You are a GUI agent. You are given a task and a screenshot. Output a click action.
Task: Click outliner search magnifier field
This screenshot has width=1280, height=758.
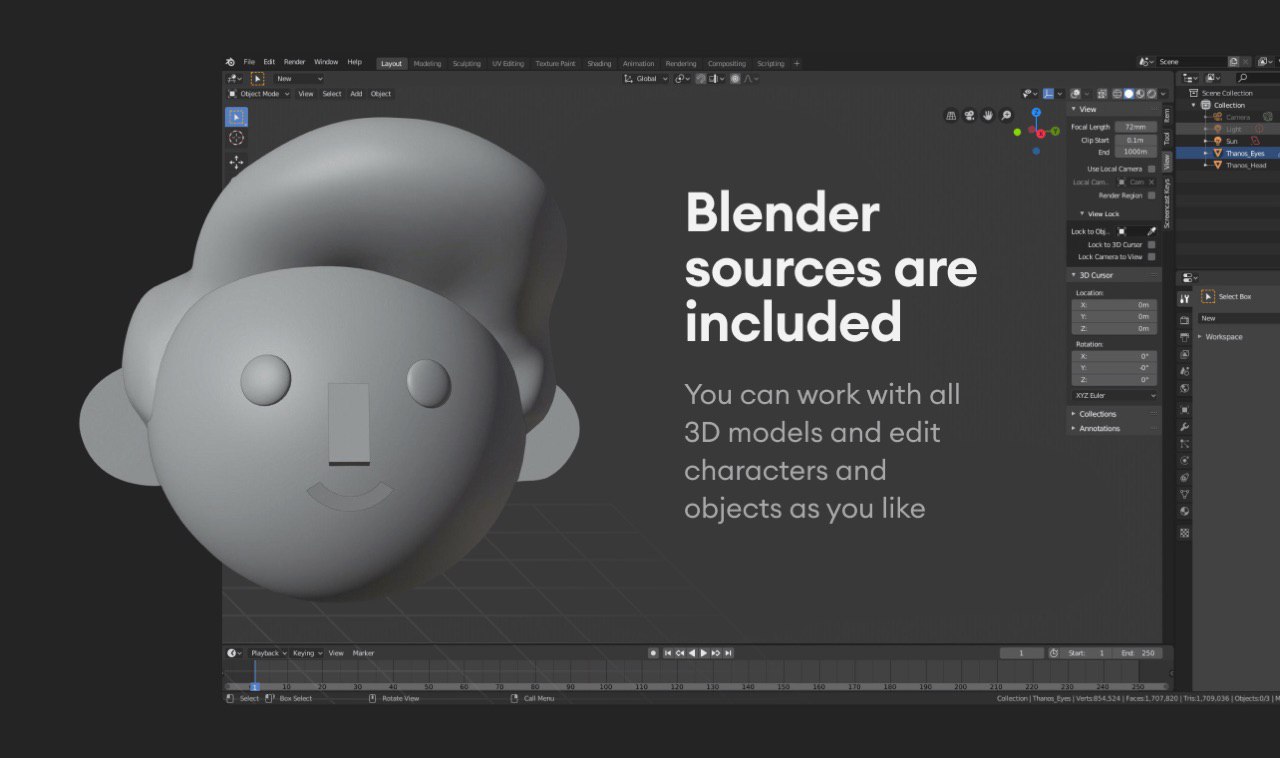(x=1257, y=77)
